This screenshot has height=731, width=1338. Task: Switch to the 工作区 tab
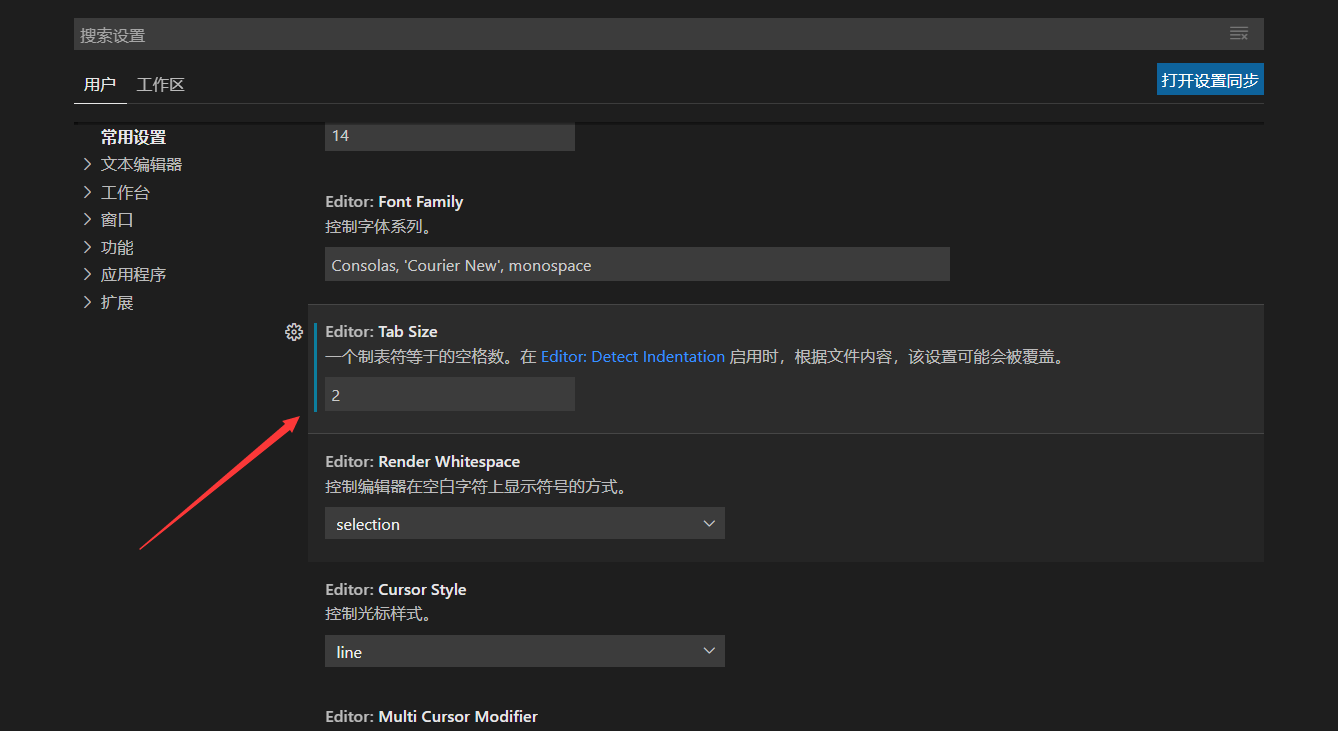coord(160,84)
